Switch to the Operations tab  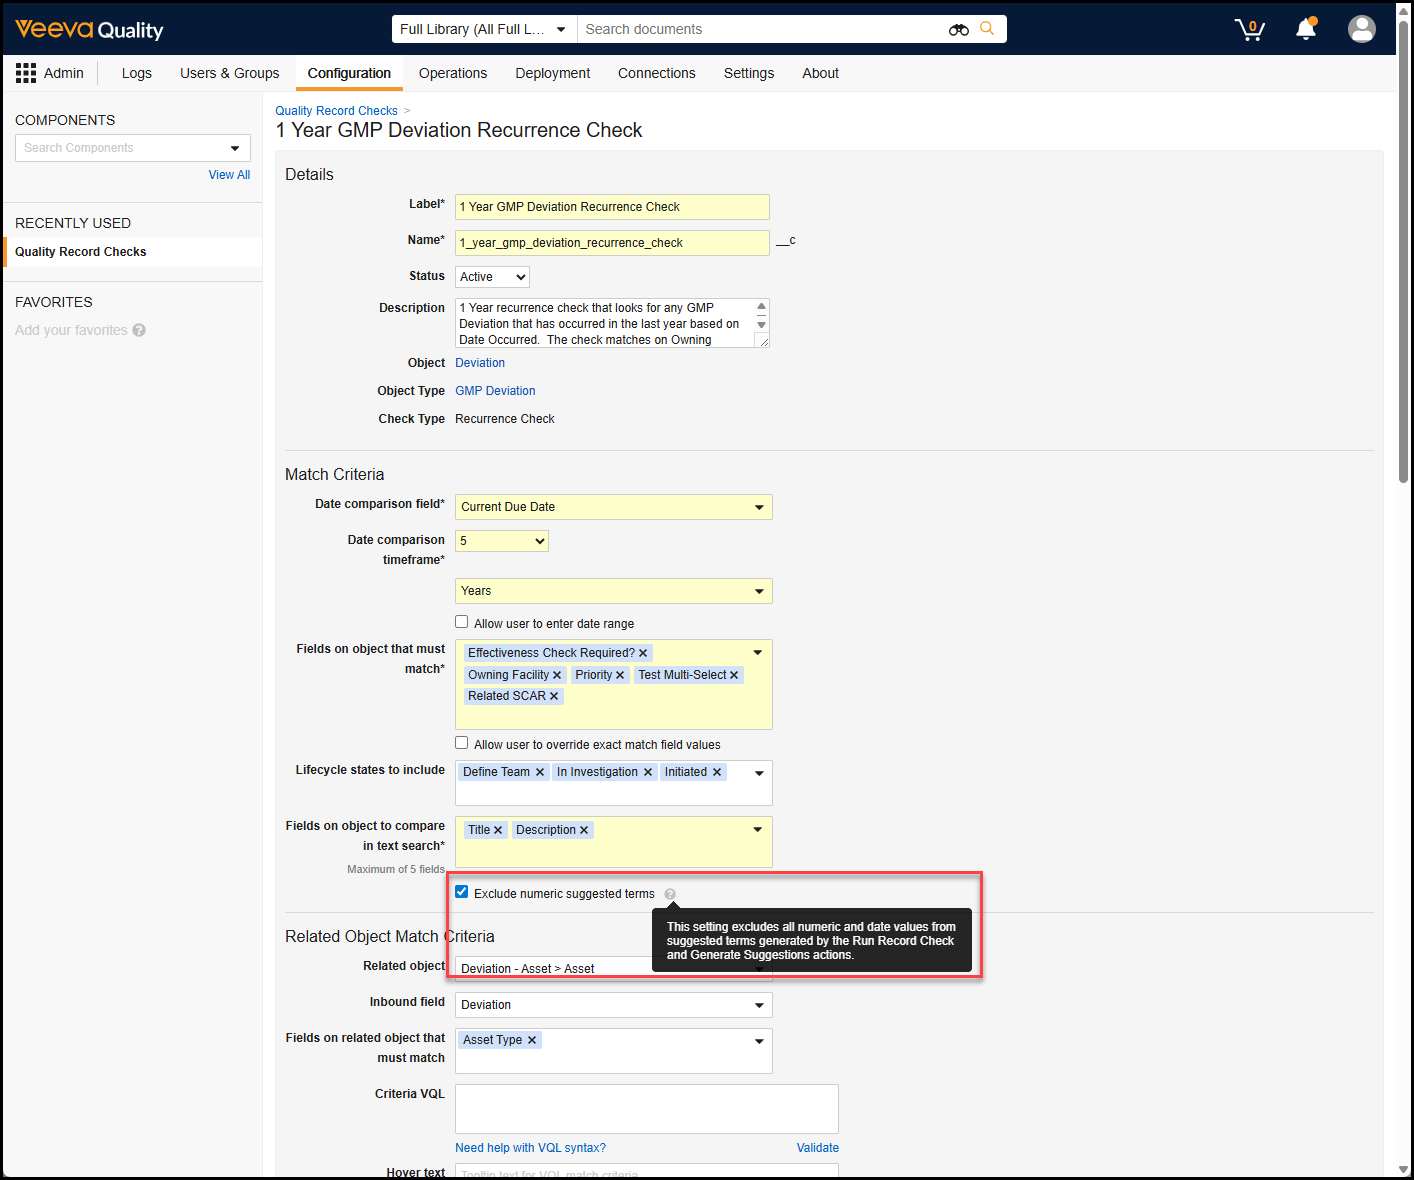pos(452,73)
